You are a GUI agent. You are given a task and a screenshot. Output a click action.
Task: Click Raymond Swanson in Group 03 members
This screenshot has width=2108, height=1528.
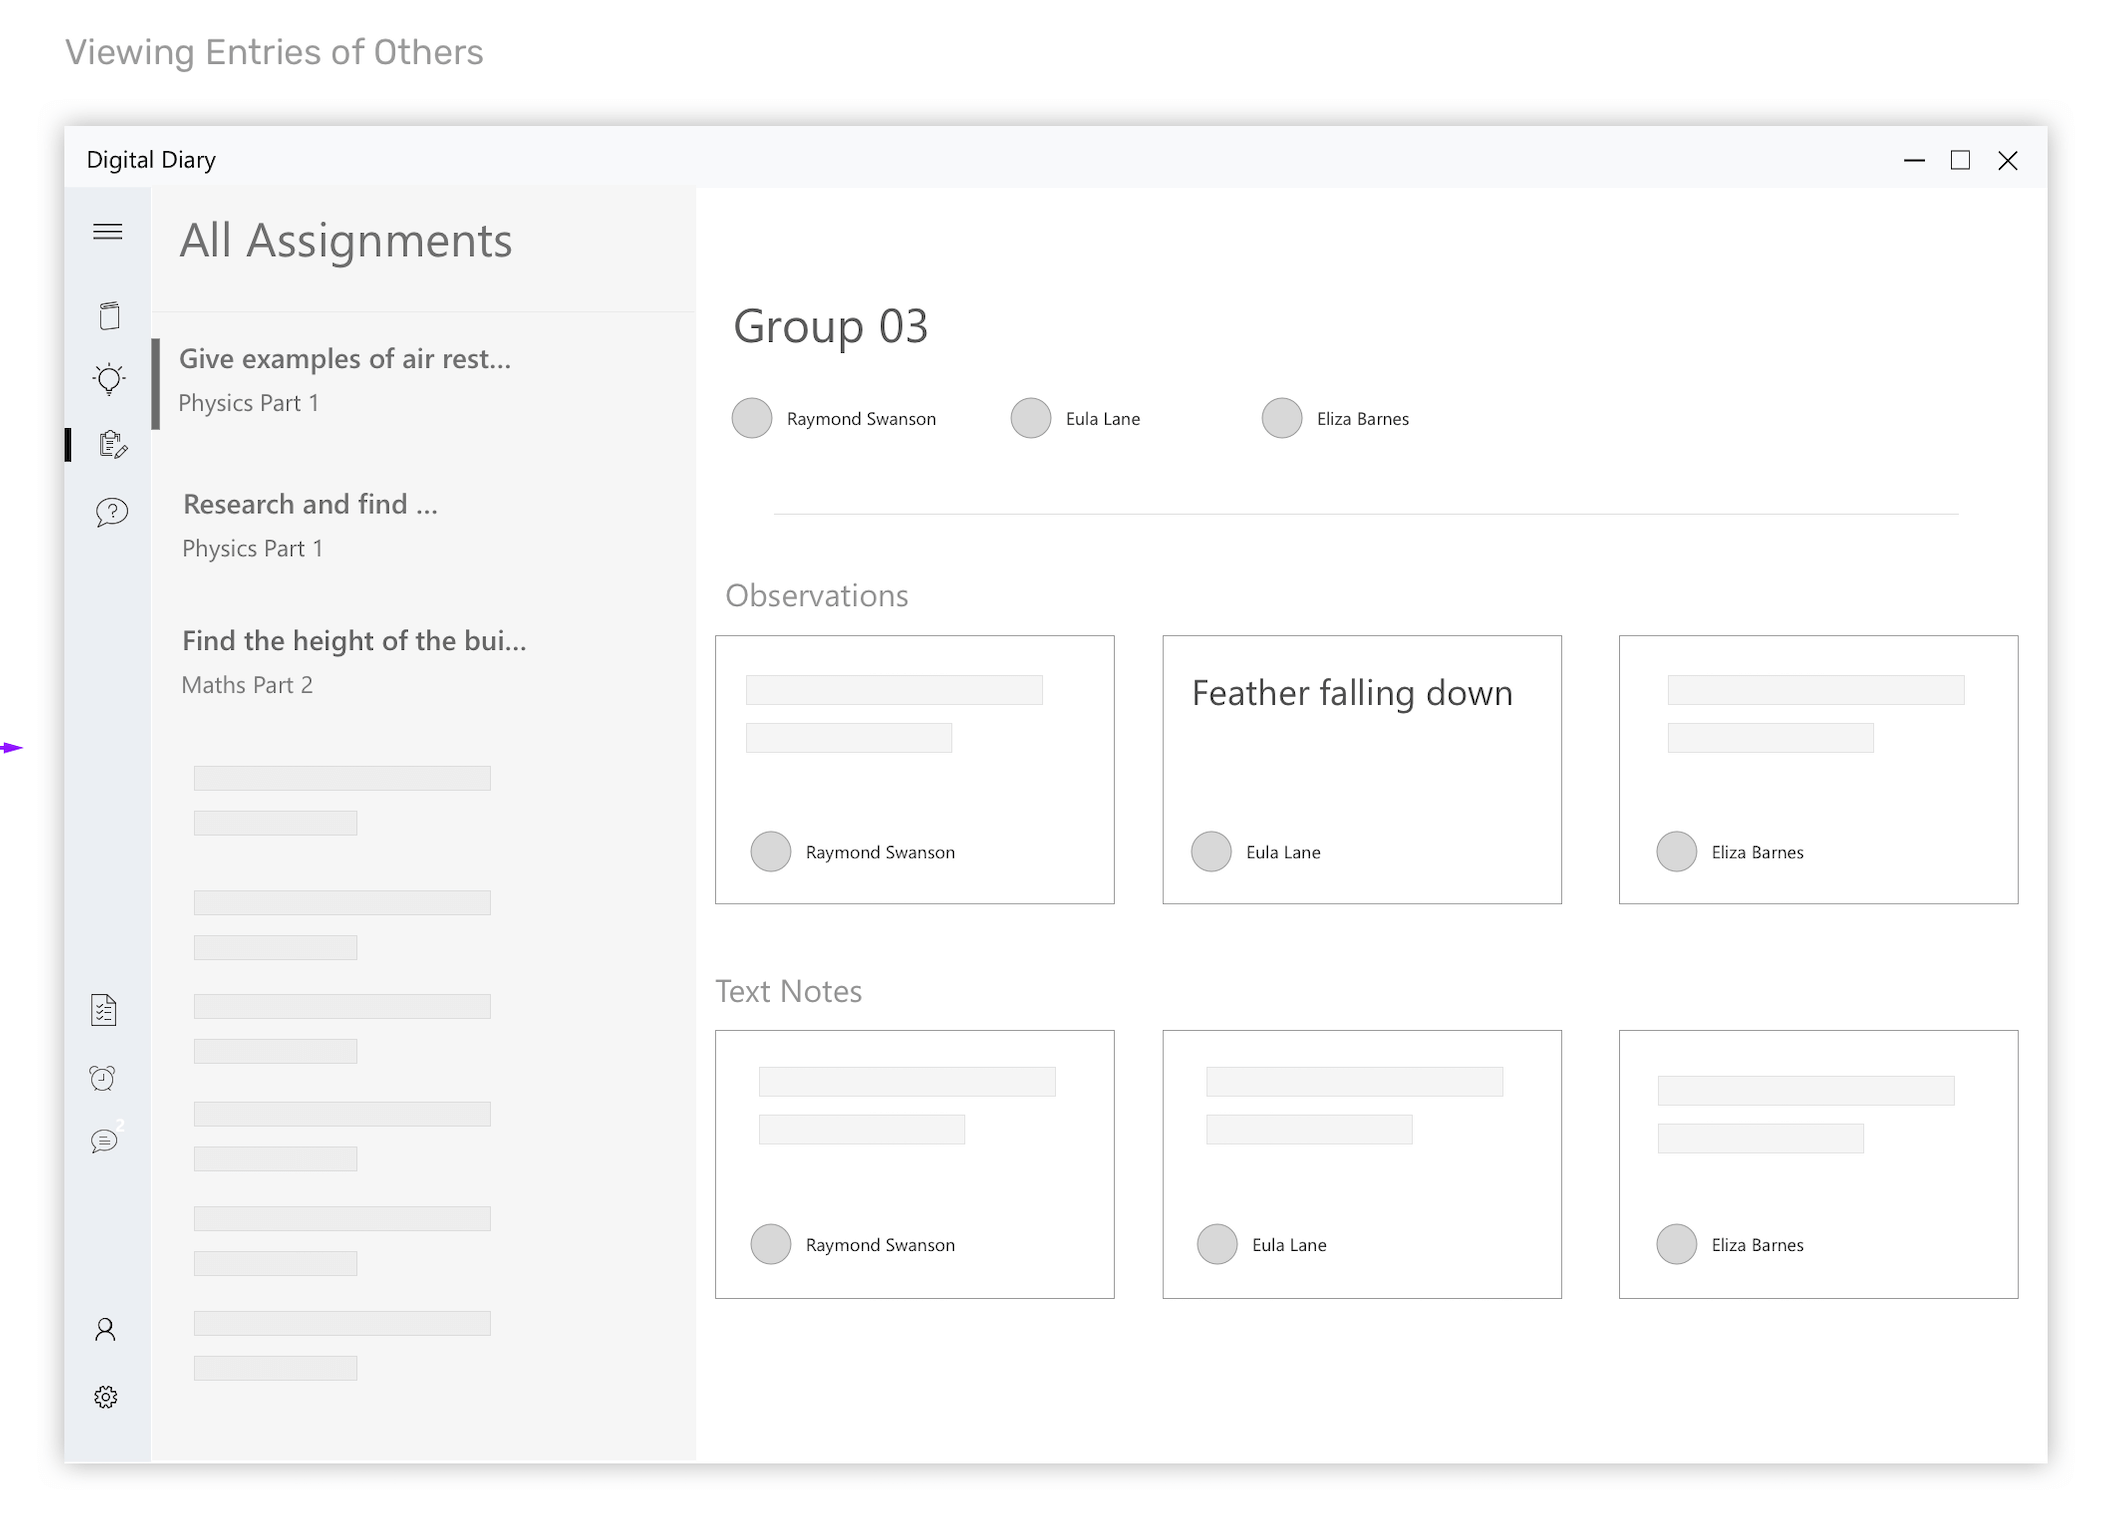click(860, 419)
